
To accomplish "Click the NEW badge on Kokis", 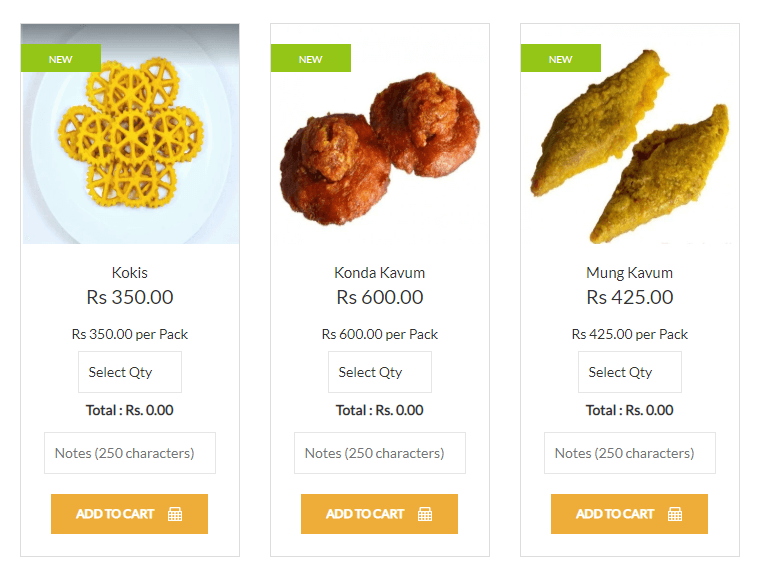I will tap(61, 59).
